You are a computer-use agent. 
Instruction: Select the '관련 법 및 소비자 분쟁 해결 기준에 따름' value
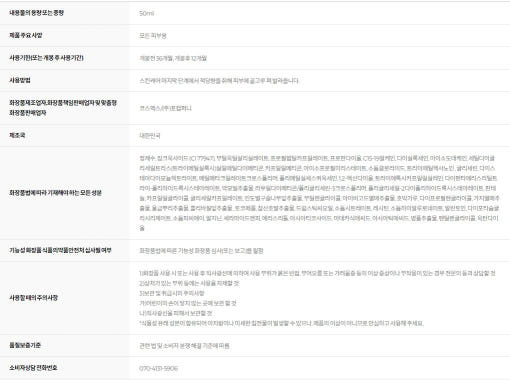coord(184,346)
